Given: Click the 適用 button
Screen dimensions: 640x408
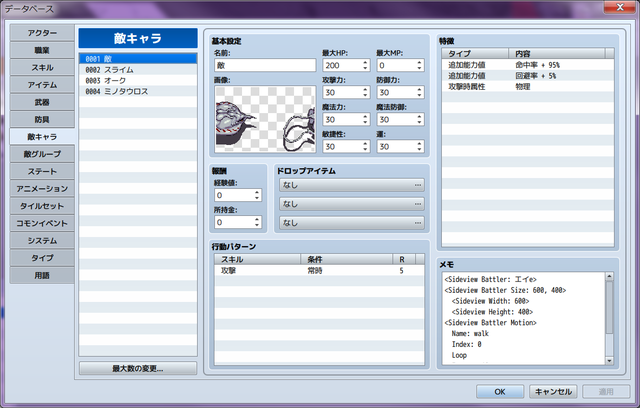Looking at the screenshot, I should pyautogui.click(x=606, y=392).
